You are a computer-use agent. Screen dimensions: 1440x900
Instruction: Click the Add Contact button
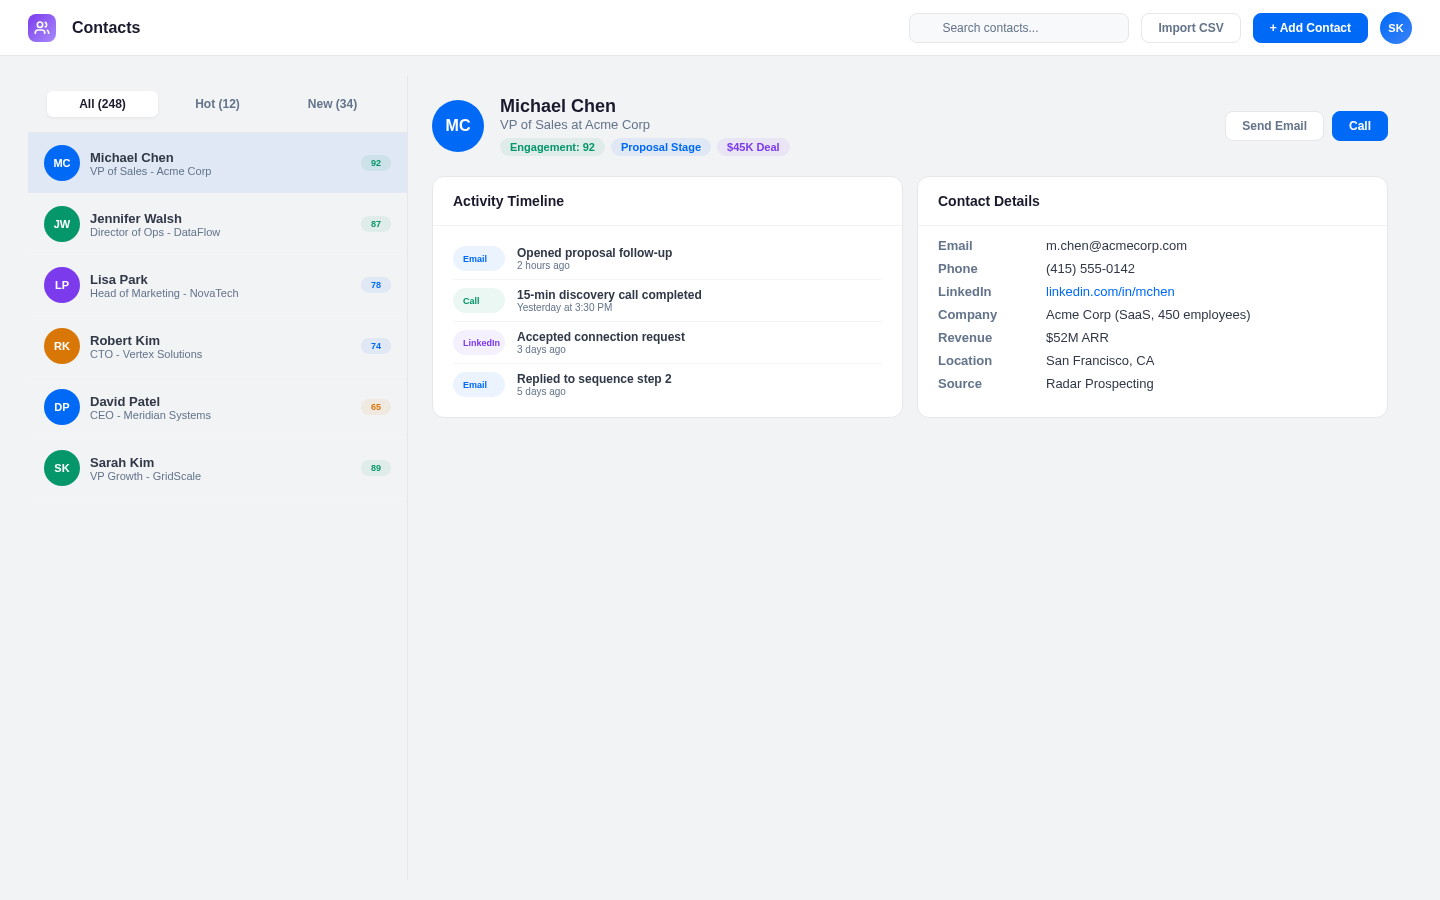1310,28
